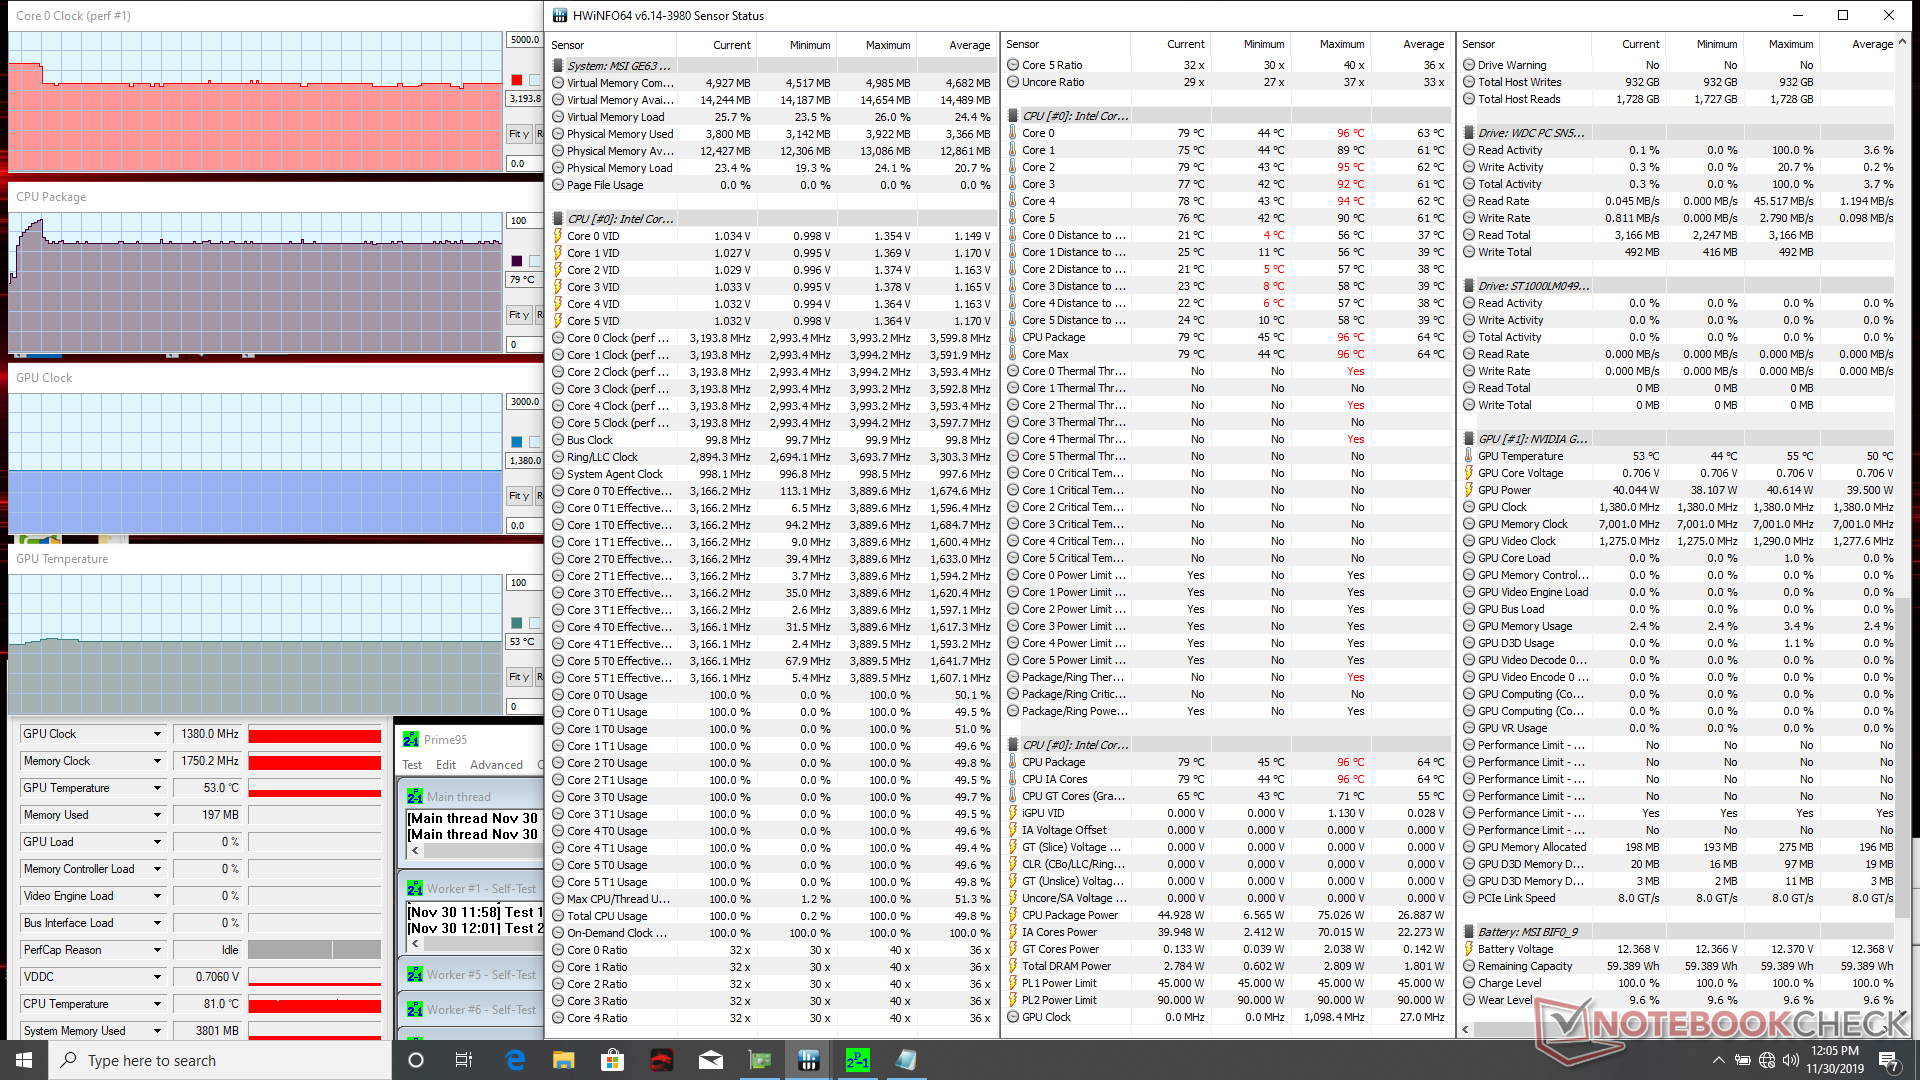Click the dark purple swatch of CPU Package graph
1920x1080 pixels.
point(516,261)
